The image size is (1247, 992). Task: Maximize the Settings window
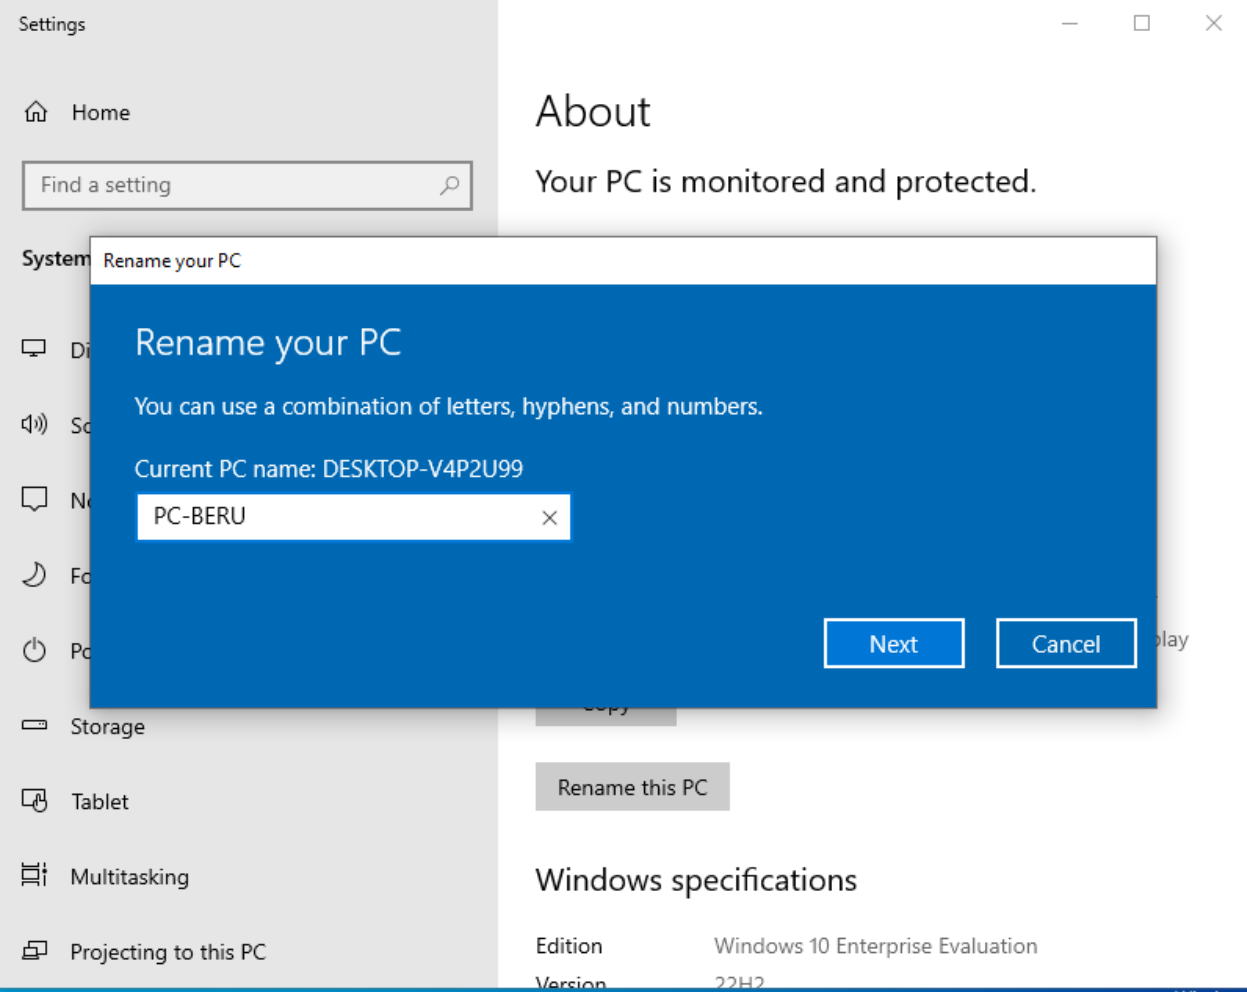(1141, 23)
